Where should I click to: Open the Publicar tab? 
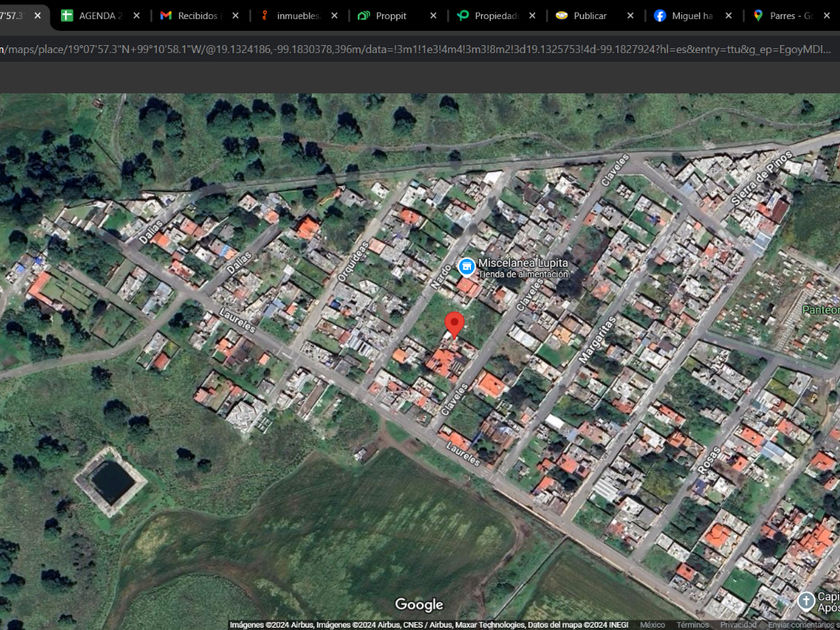coord(589,16)
